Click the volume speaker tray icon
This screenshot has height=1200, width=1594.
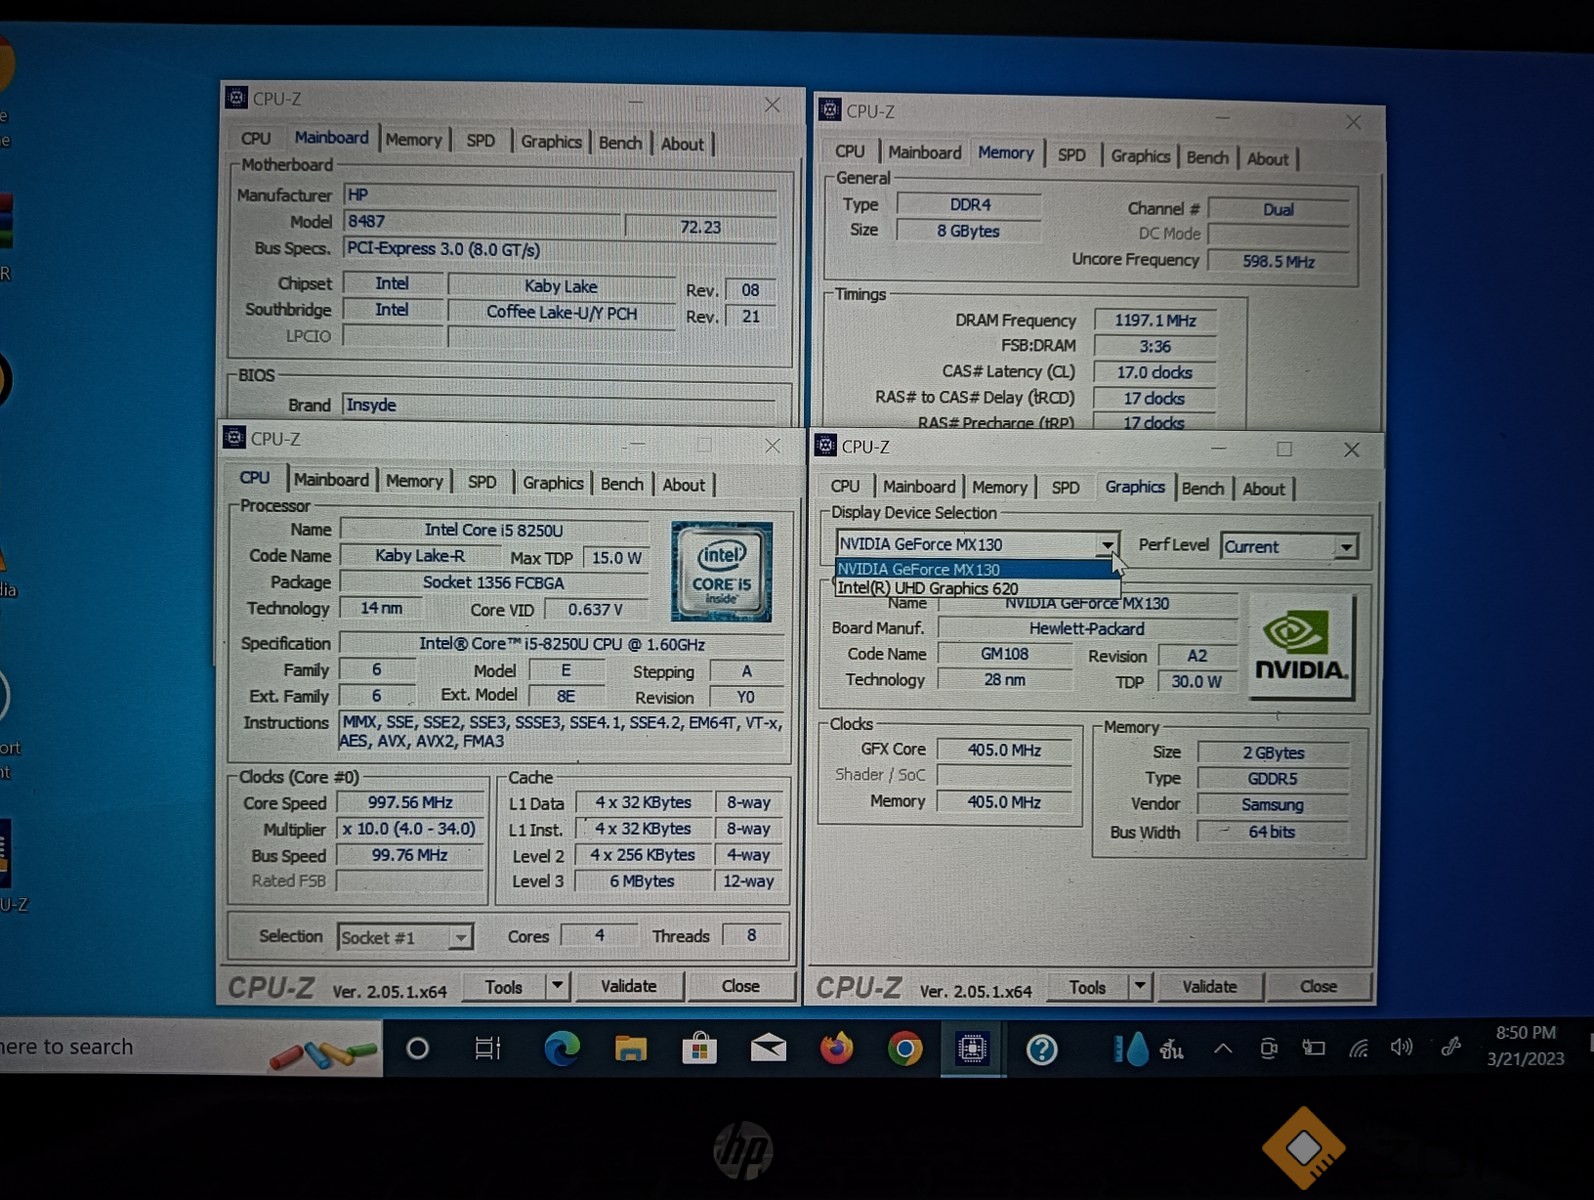pos(1401,1047)
